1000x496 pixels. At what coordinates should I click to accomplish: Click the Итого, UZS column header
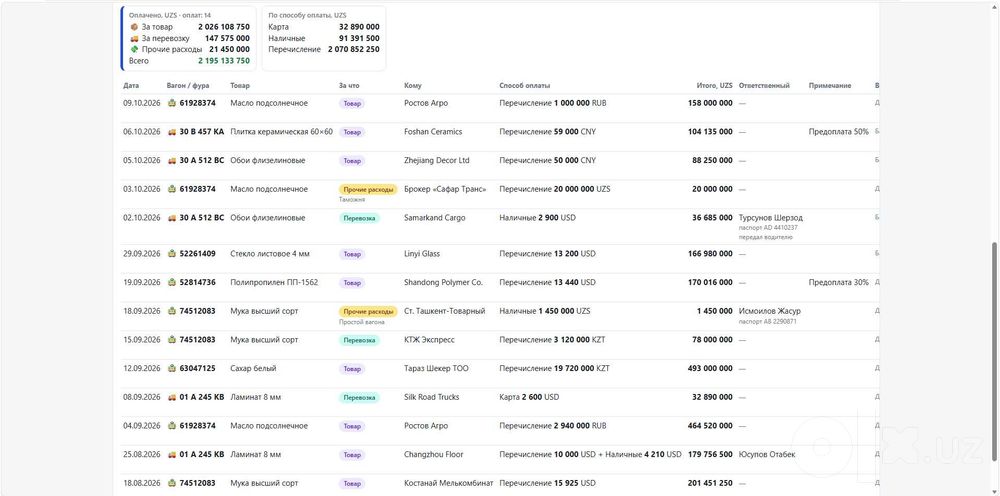coord(714,85)
